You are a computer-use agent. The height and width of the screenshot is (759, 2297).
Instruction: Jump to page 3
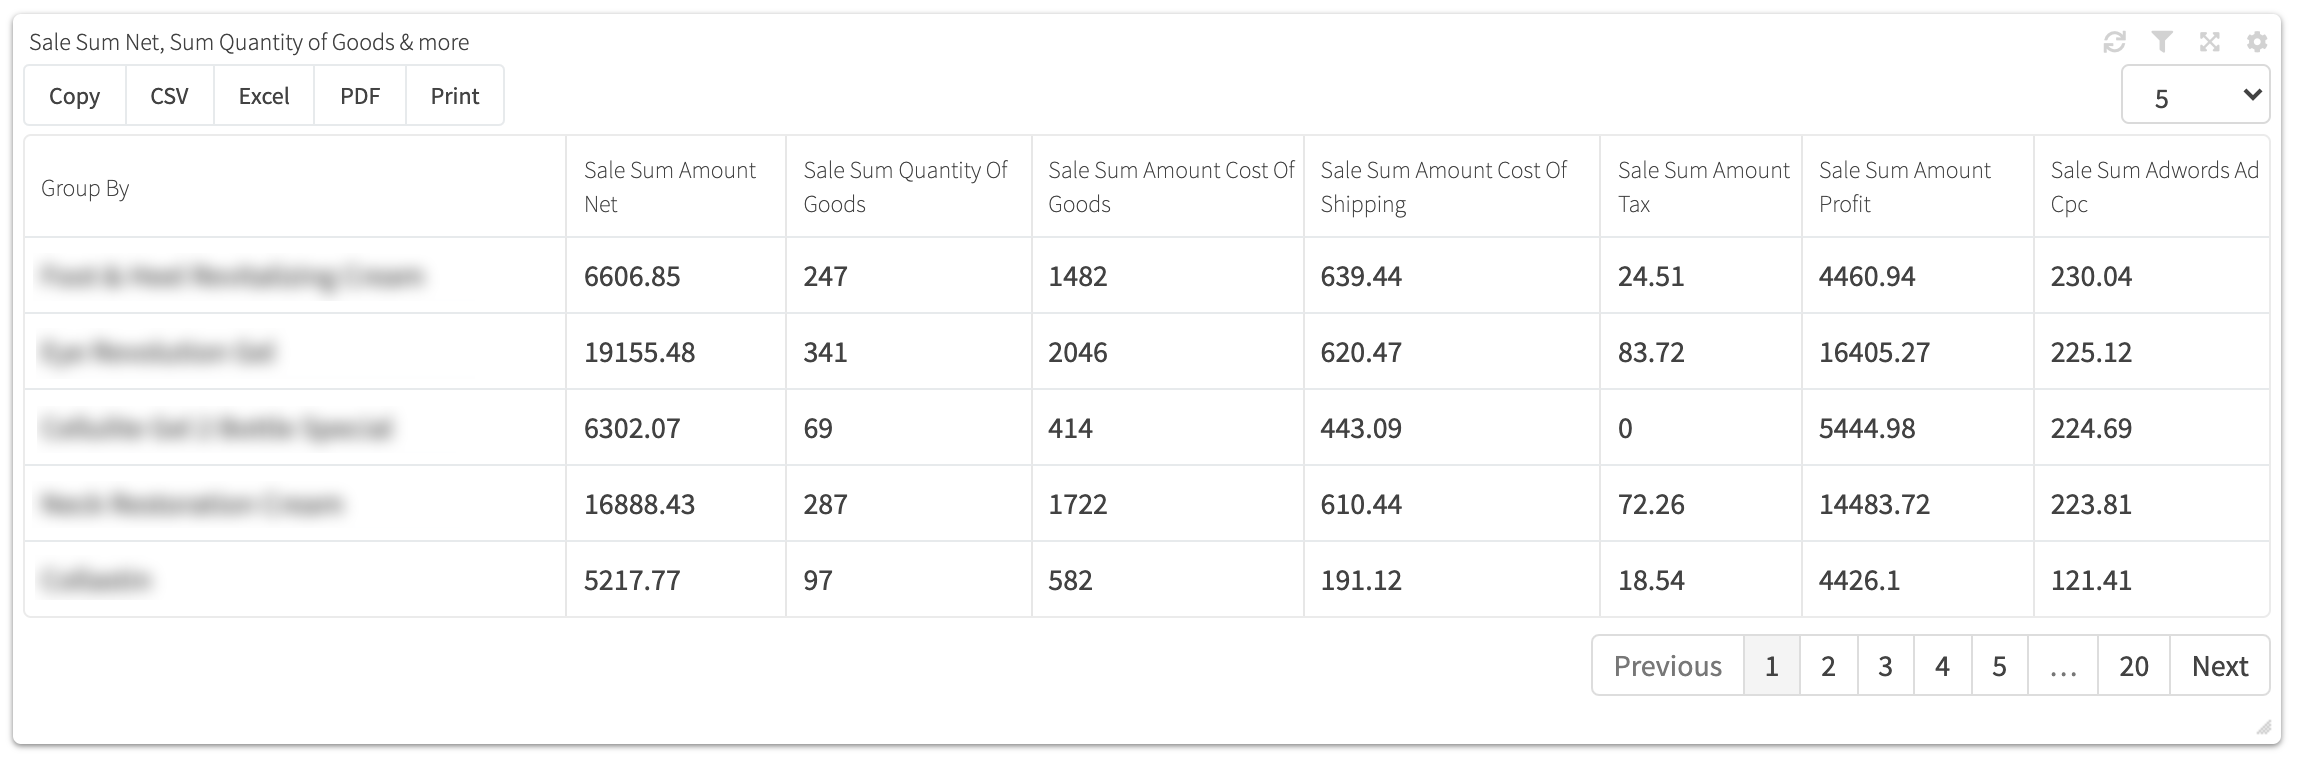tap(1886, 666)
